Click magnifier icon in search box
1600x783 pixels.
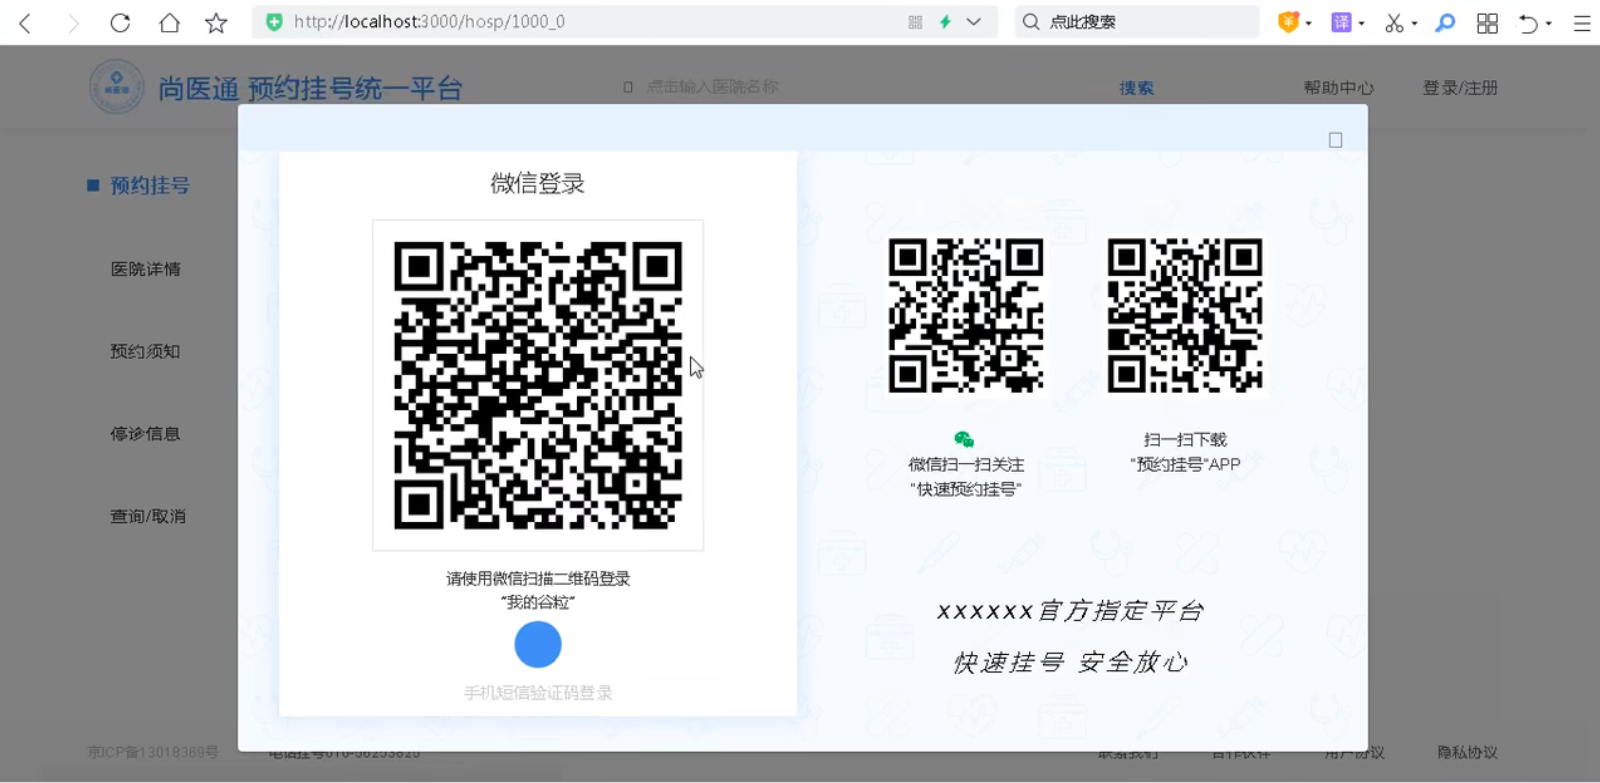(x=1031, y=22)
